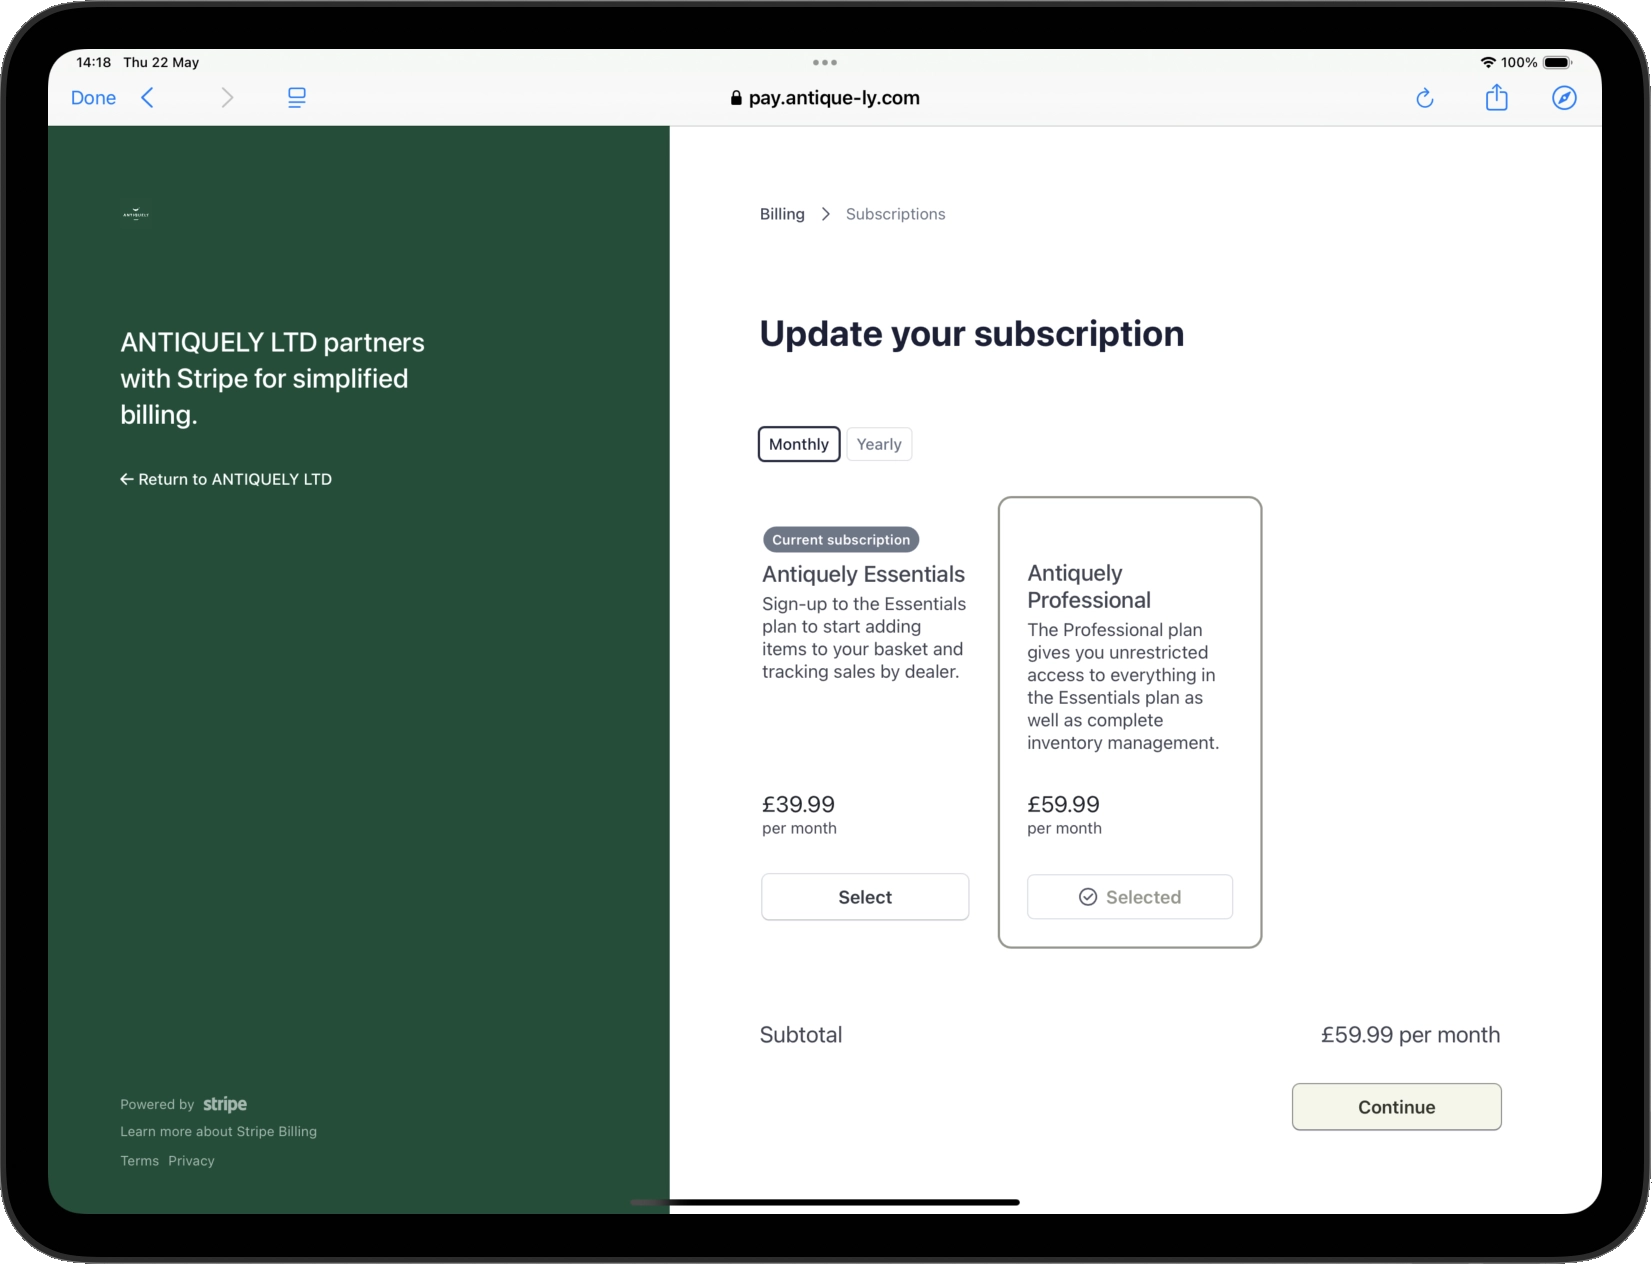Click the Subtotal label
Image resolution: width=1652 pixels, height=1264 pixels.
click(801, 1035)
